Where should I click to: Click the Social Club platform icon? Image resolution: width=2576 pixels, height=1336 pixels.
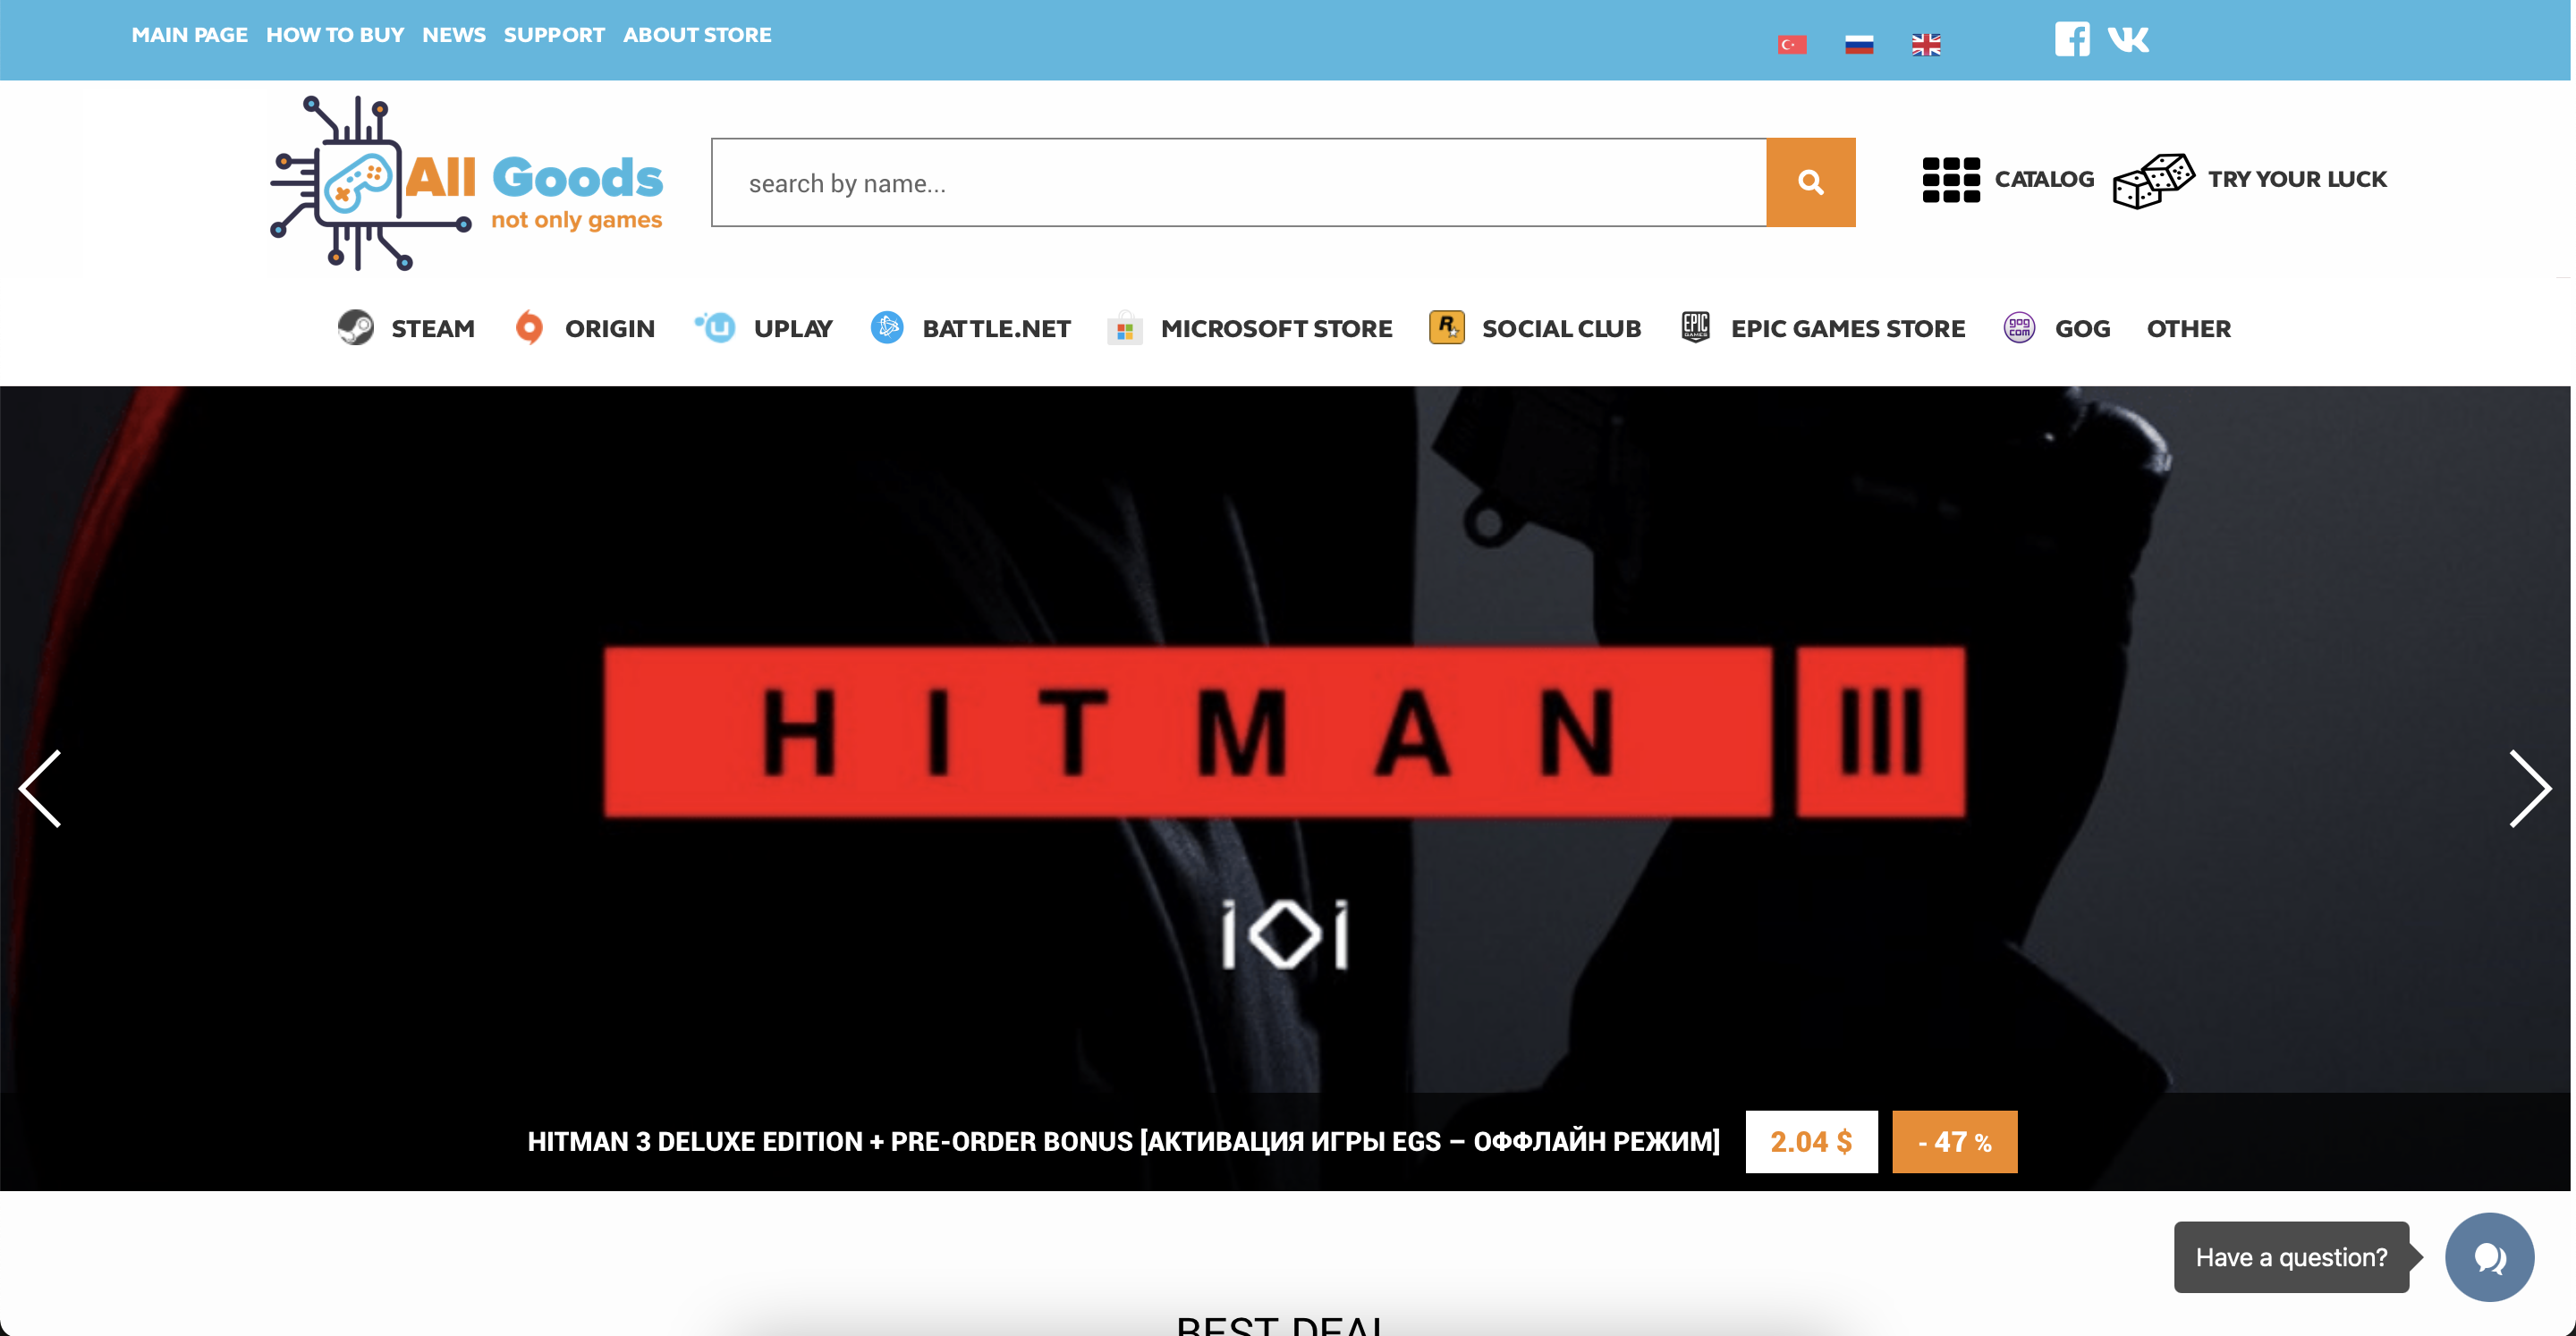(x=1446, y=327)
